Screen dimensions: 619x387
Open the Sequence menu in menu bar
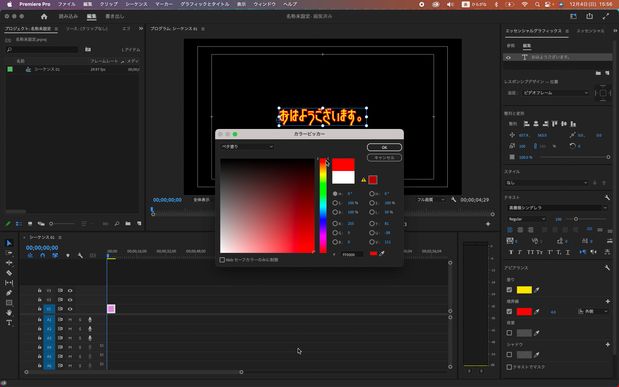(x=136, y=4)
